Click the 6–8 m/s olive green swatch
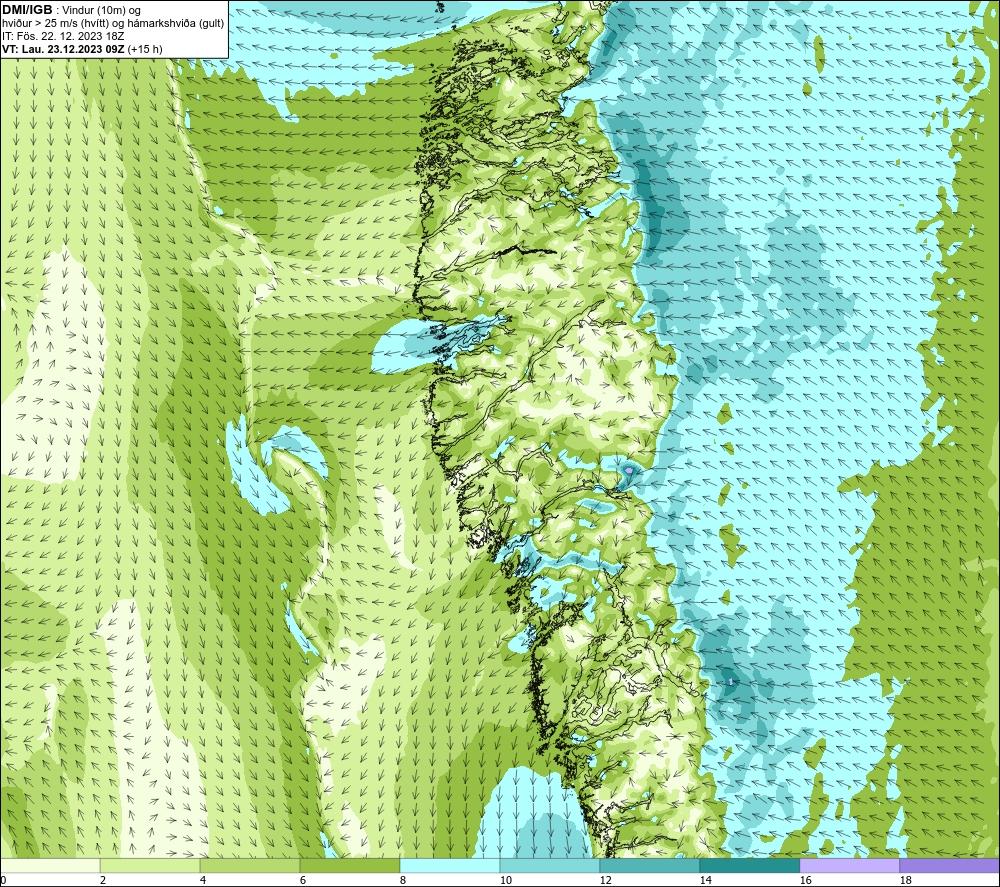The height and width of the screenshot is (887, 1000). 350,865
